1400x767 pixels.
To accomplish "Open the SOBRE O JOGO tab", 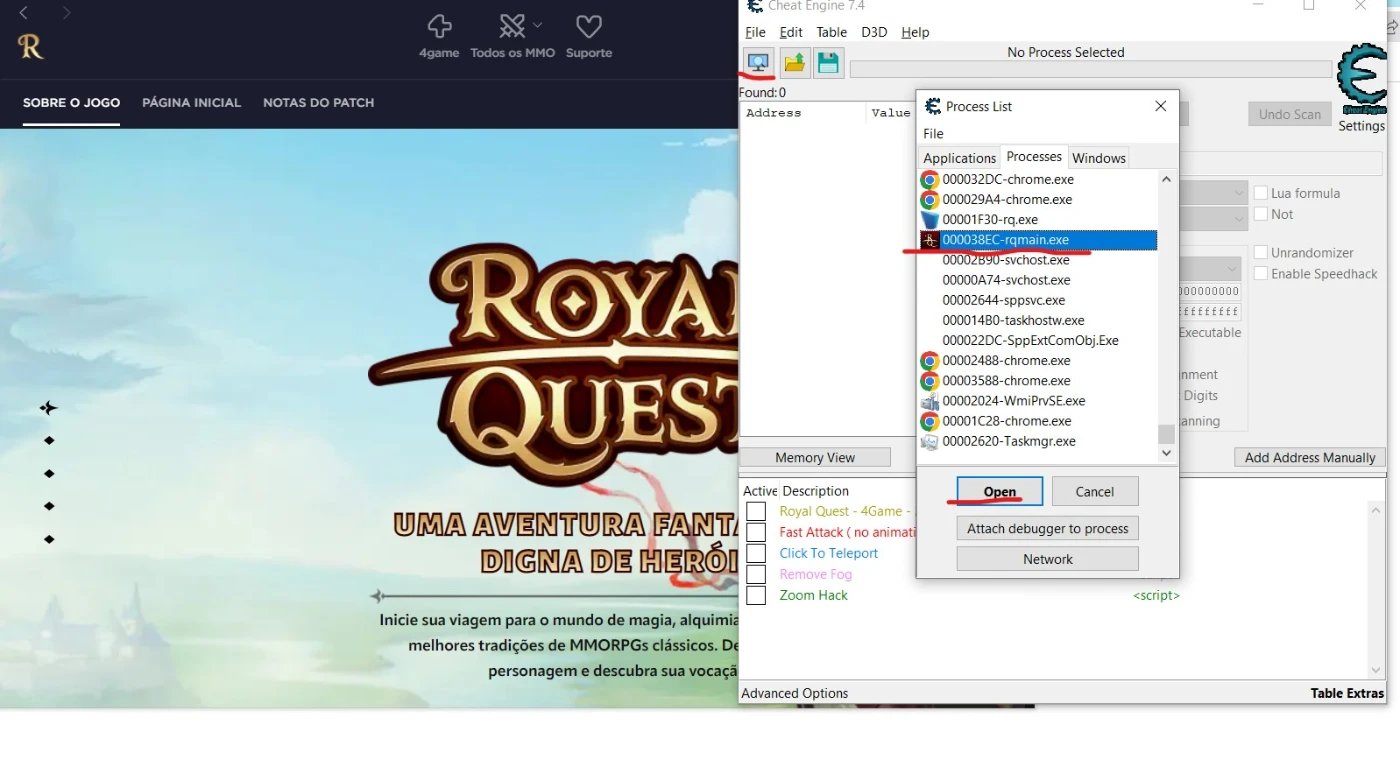I will pos(71,102).
